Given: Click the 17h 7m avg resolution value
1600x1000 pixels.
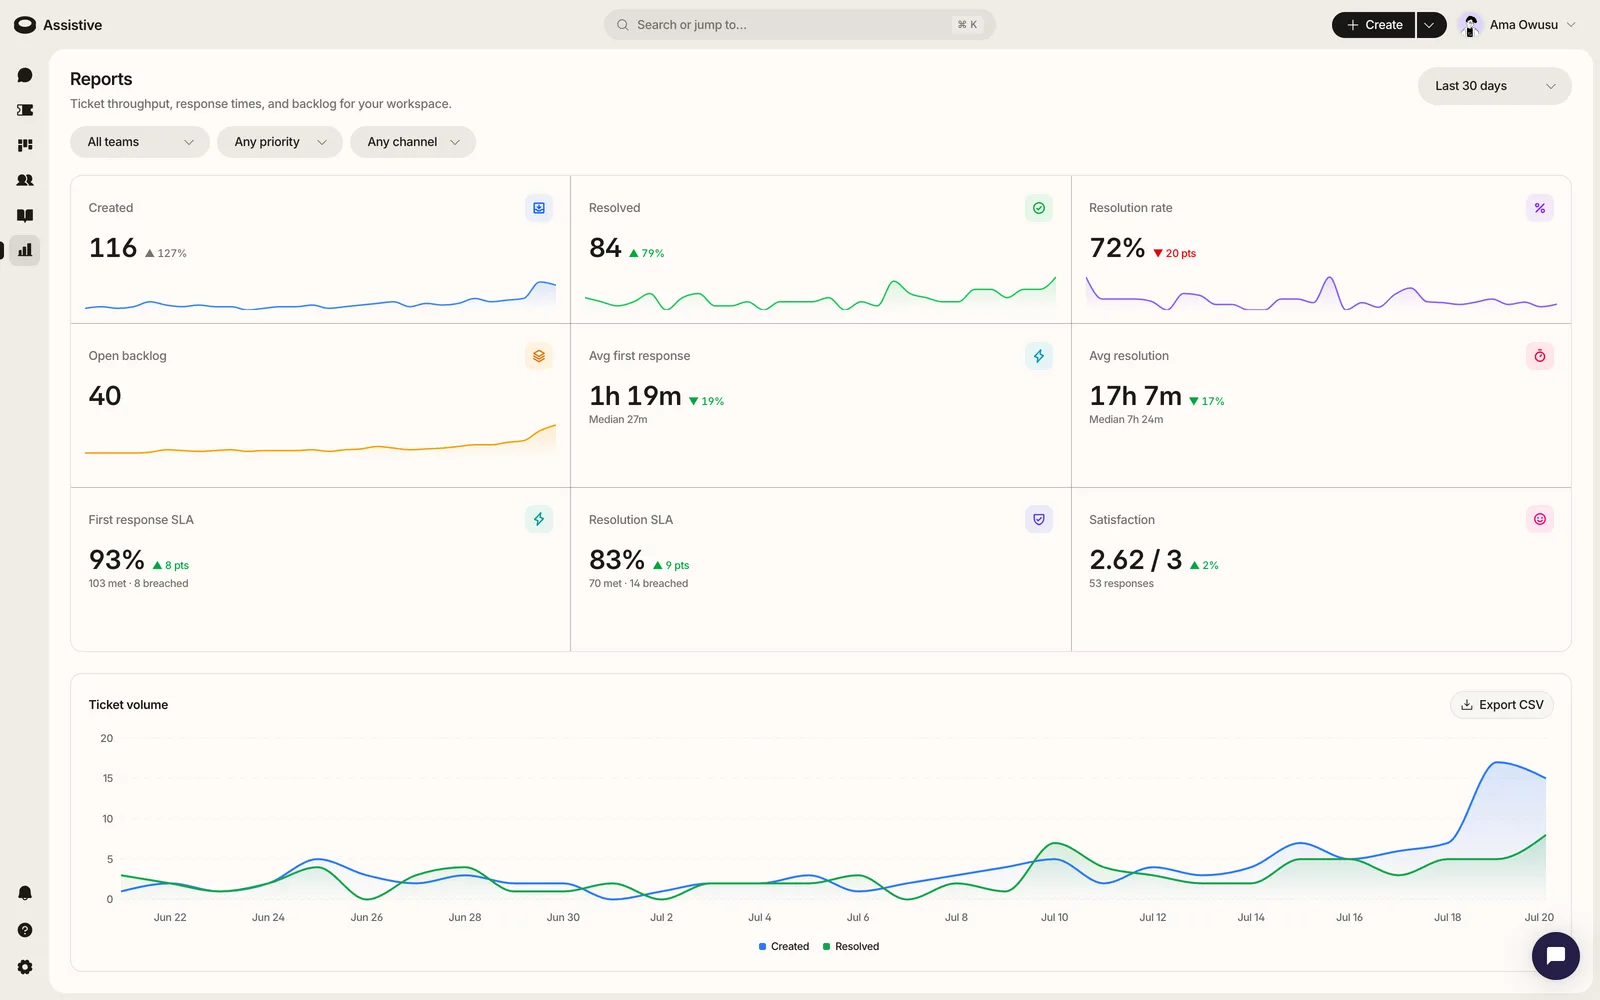Looking at the screenshot, I should 1135,396.
